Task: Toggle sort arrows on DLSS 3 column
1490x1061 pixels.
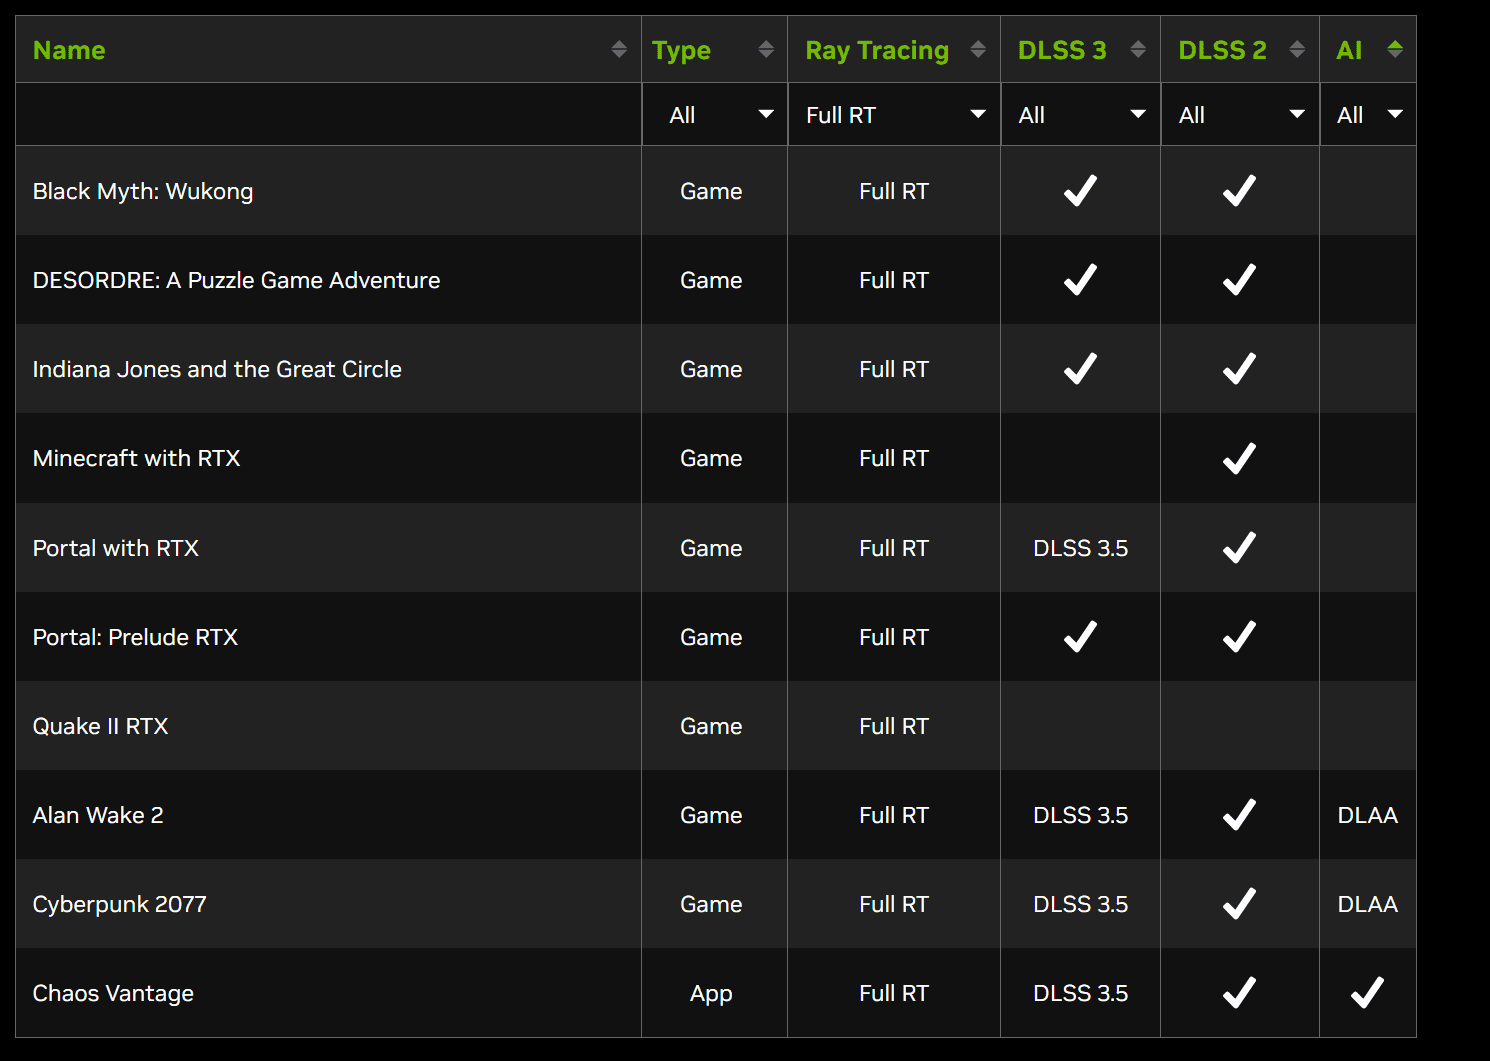Action: pos(1138,49)
